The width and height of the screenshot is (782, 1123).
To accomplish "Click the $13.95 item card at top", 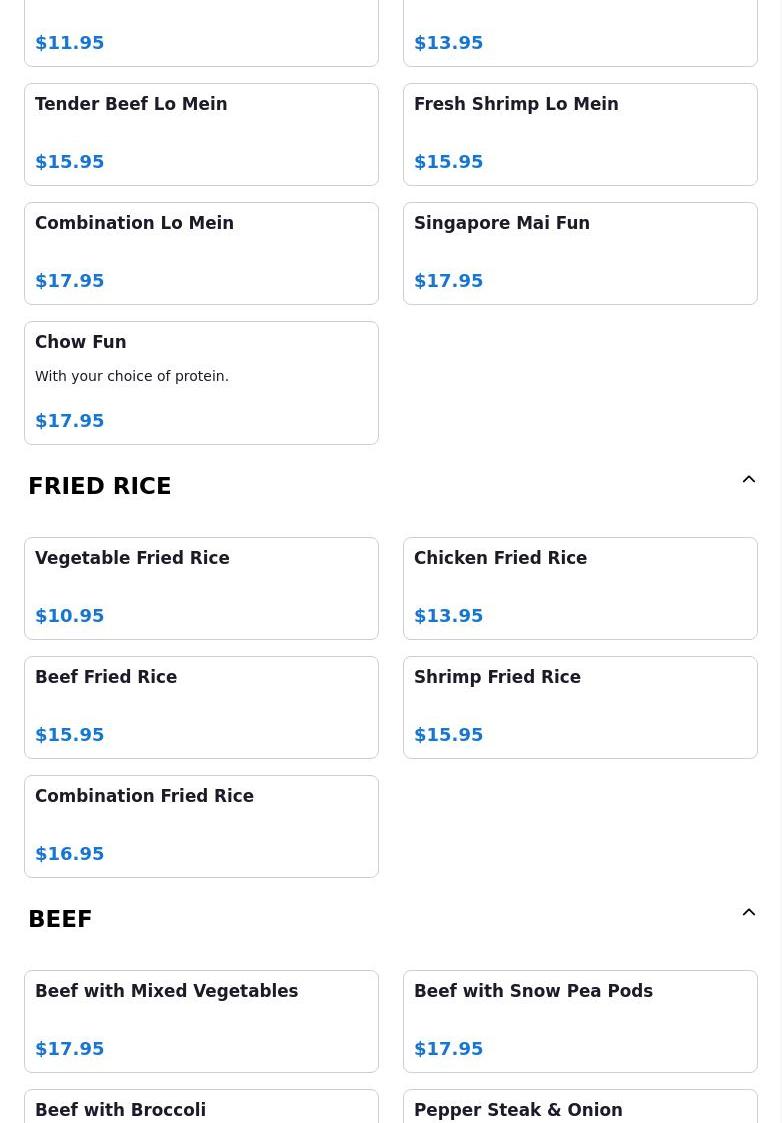I will click(580, 35).
